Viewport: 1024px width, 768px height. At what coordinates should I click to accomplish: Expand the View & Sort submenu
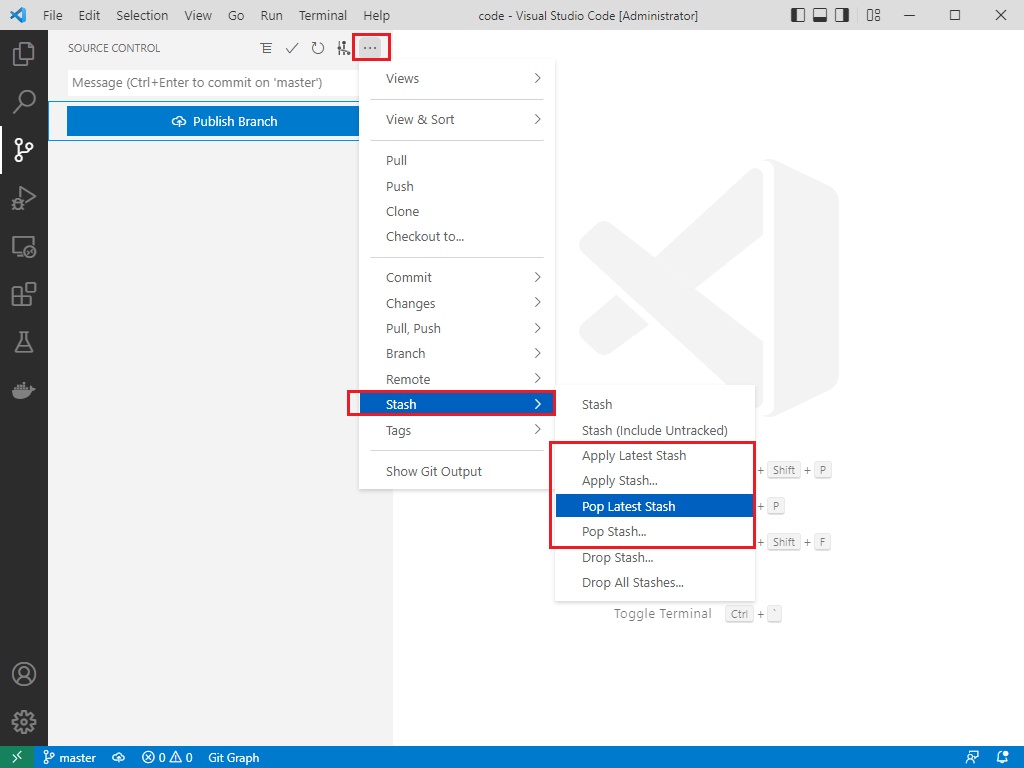(x=456, y=120)
